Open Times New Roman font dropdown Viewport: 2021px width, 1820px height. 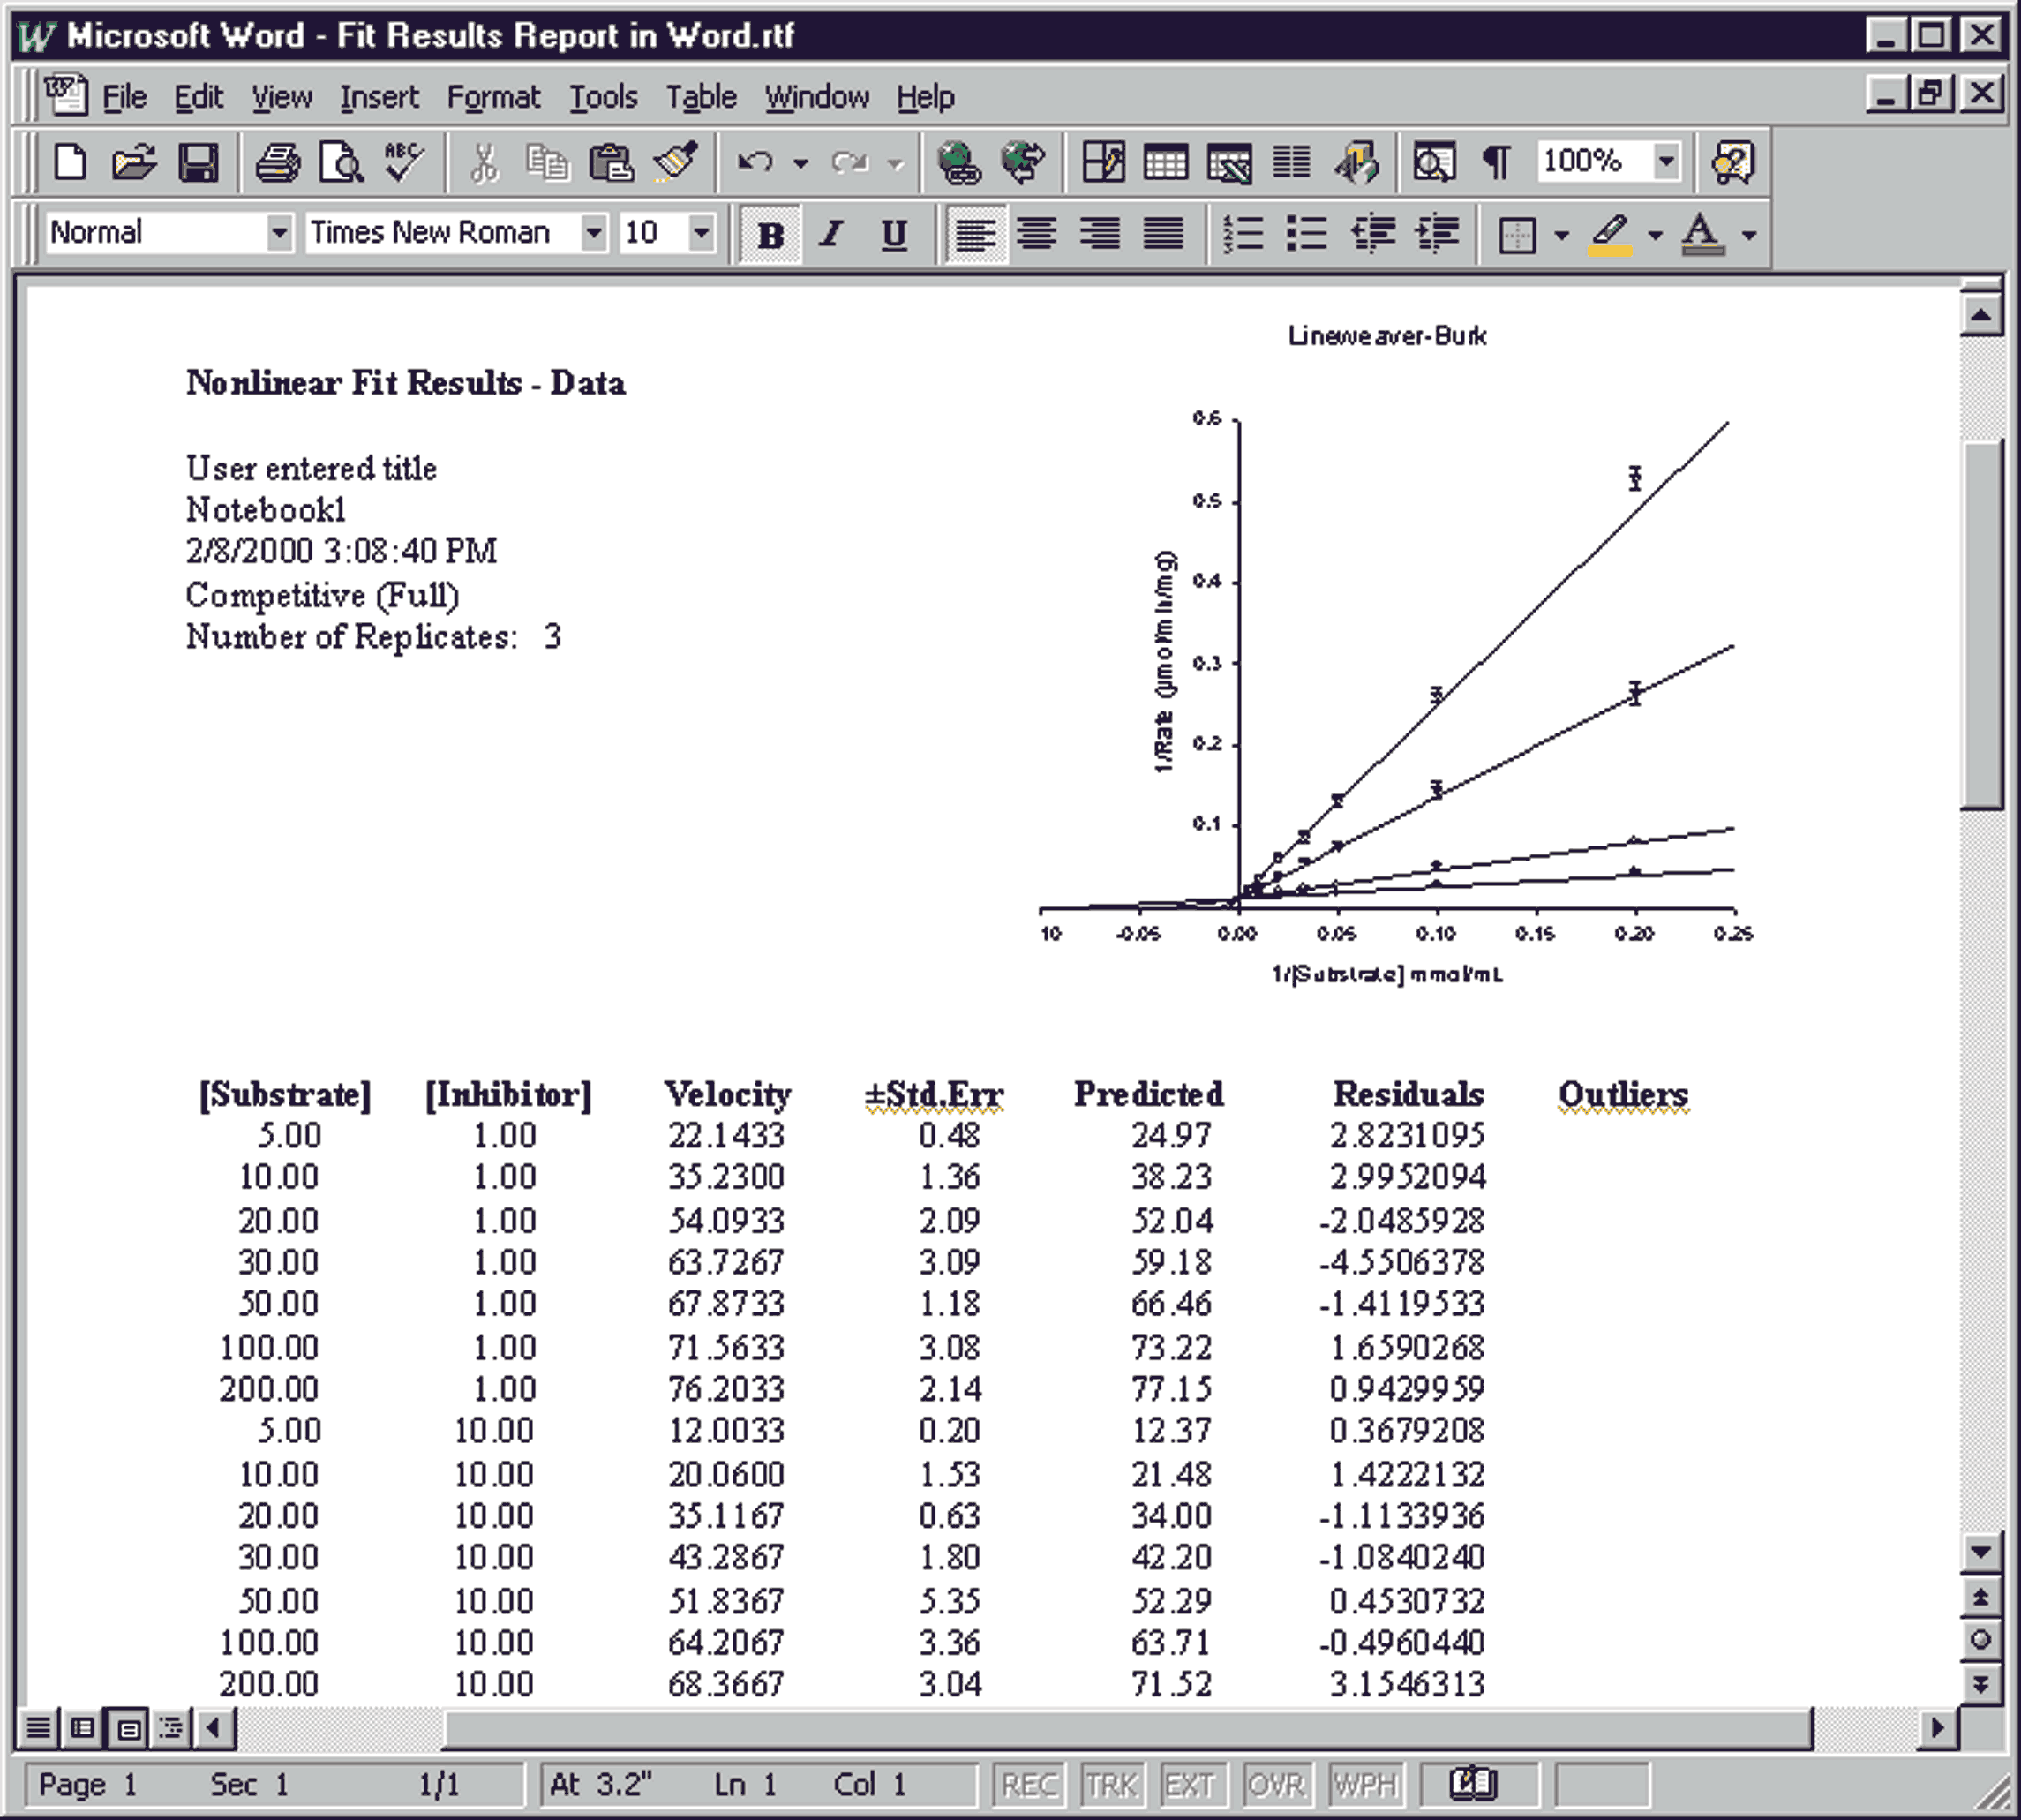click(594, 234)
